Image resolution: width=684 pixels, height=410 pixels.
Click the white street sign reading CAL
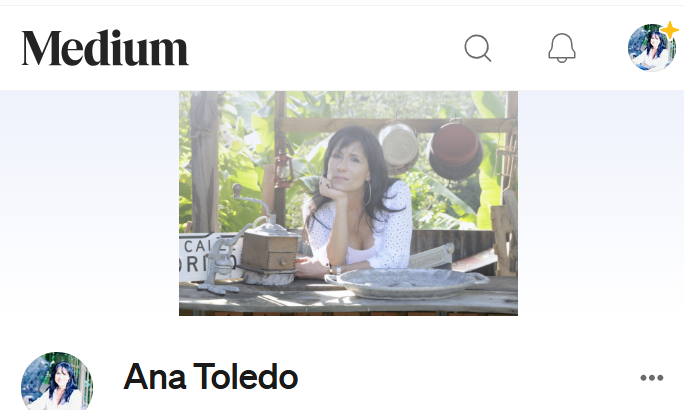pos(205,257)
